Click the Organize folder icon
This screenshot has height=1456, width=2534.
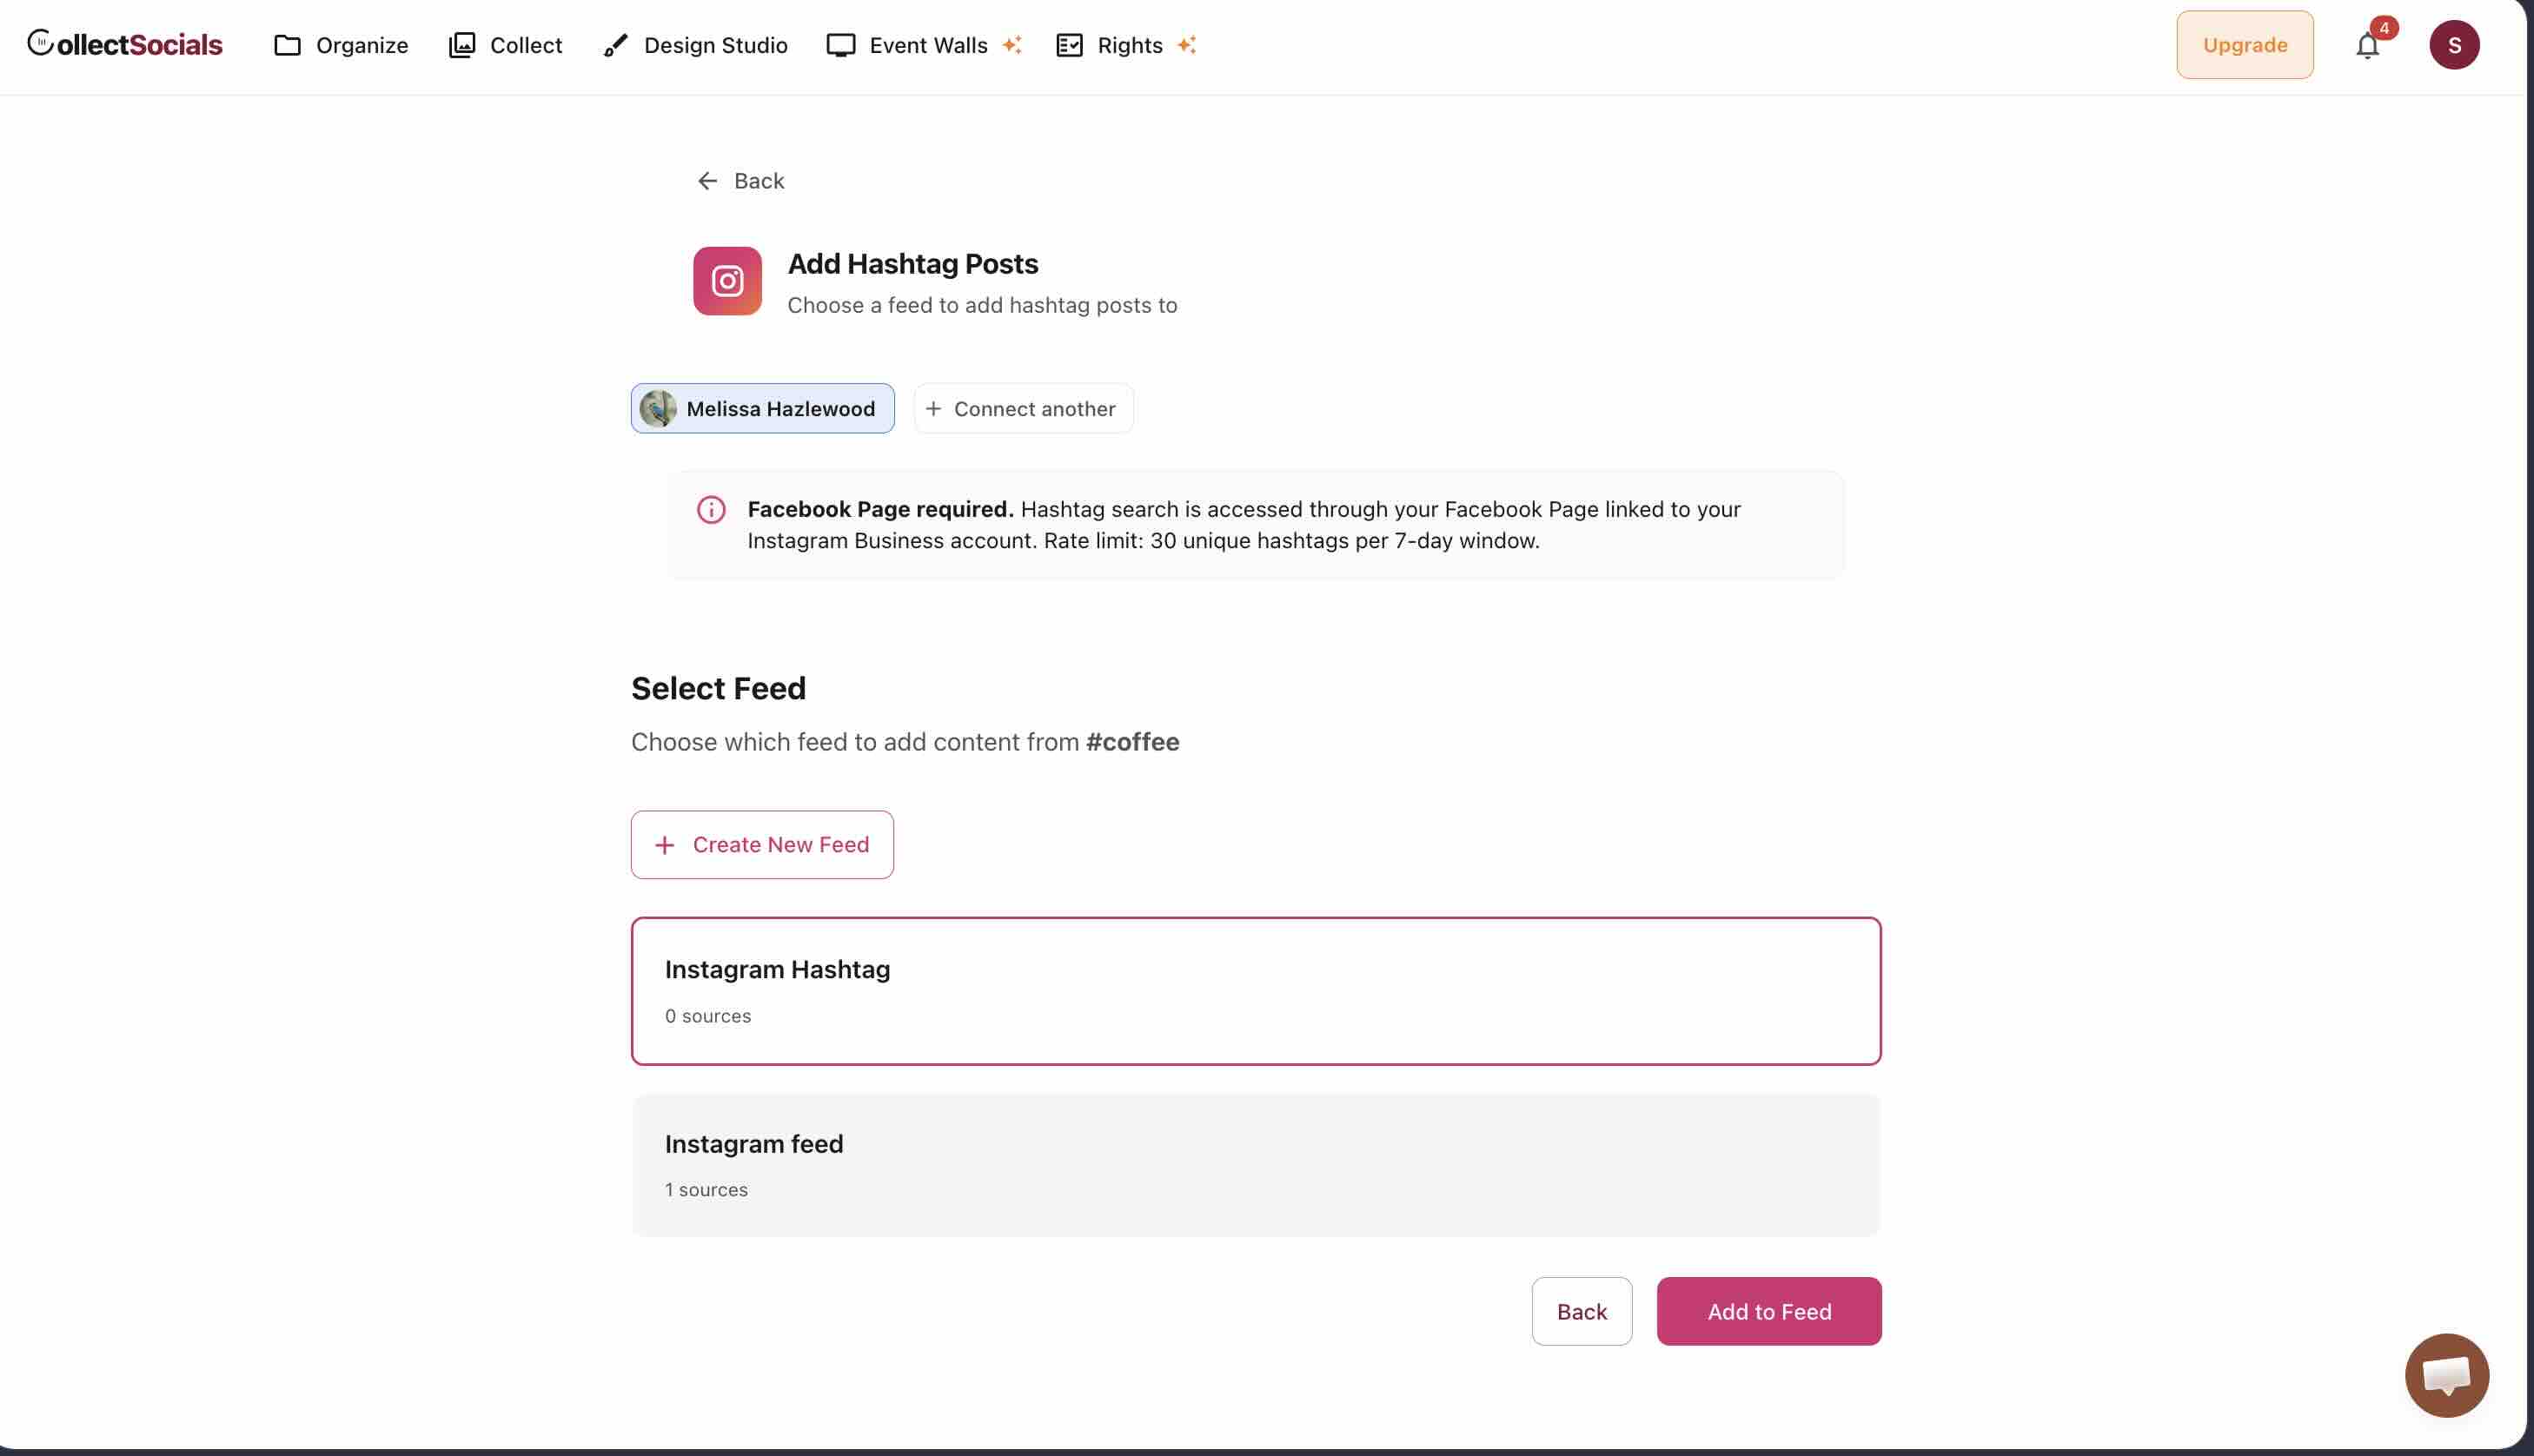point(287,45)
